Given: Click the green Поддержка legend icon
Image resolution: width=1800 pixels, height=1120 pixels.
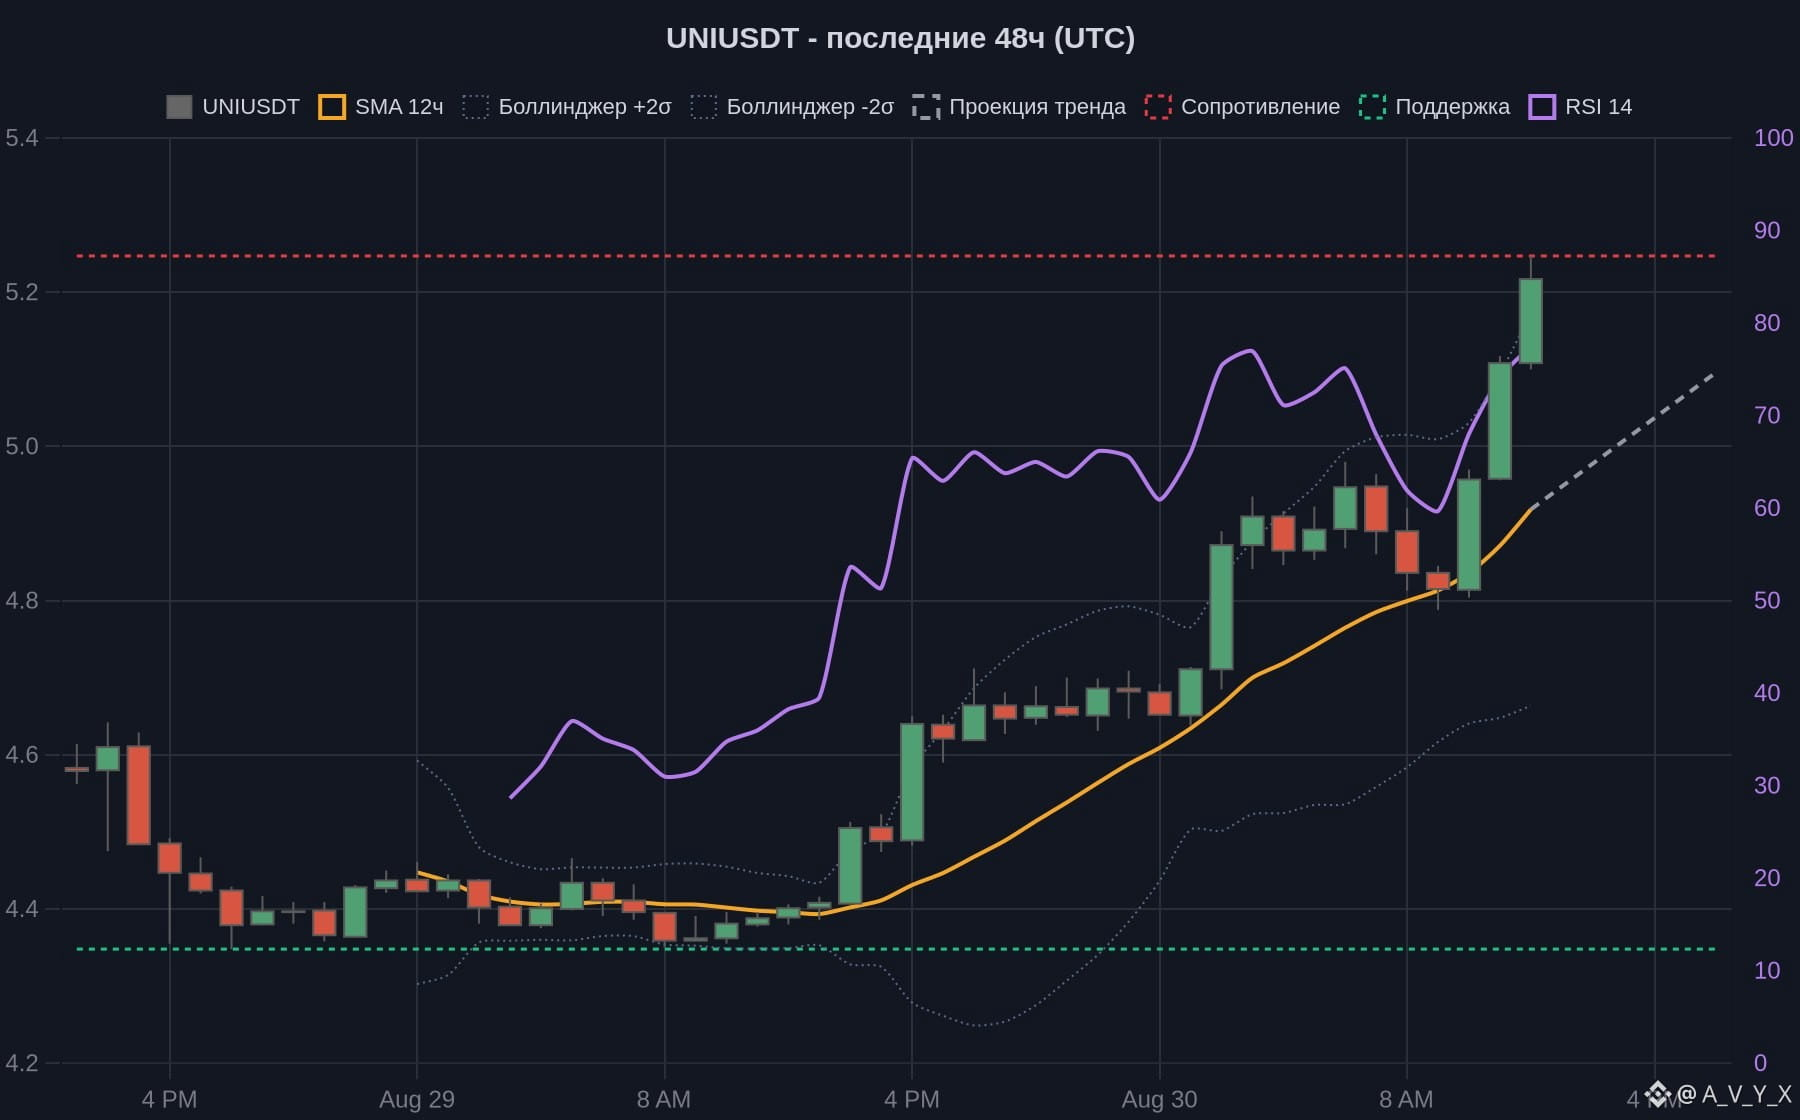Looking at the screenshot, I should tap(1372, 107).
